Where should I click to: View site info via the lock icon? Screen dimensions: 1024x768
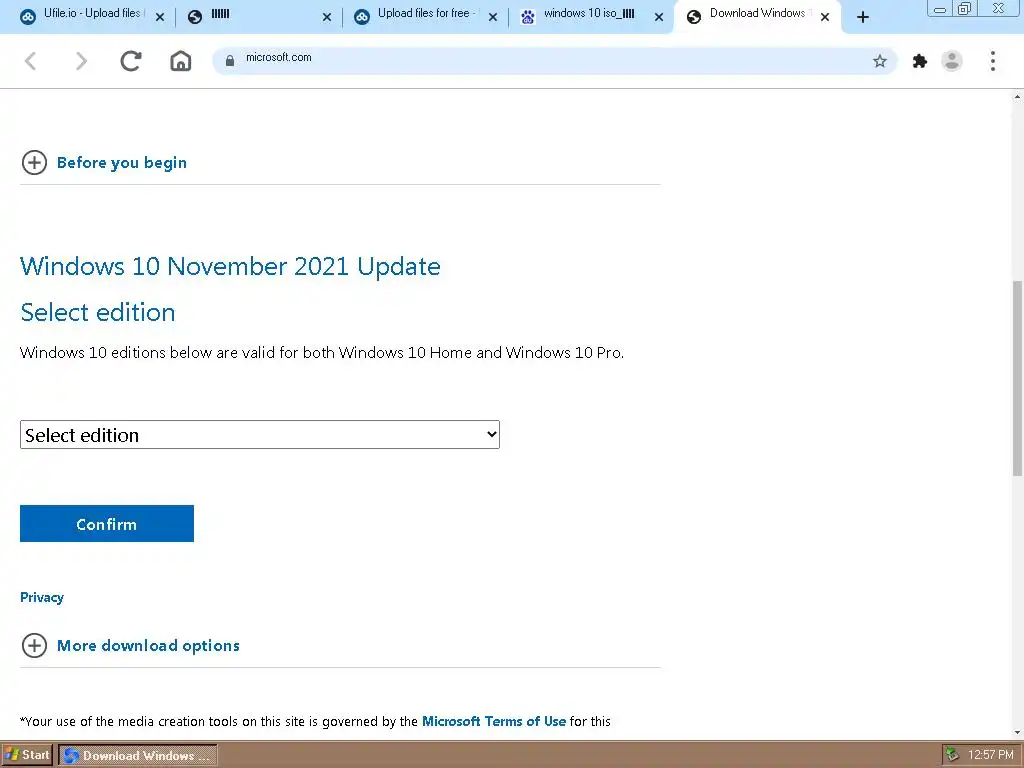pyautogui.click(x=230, y=61)
